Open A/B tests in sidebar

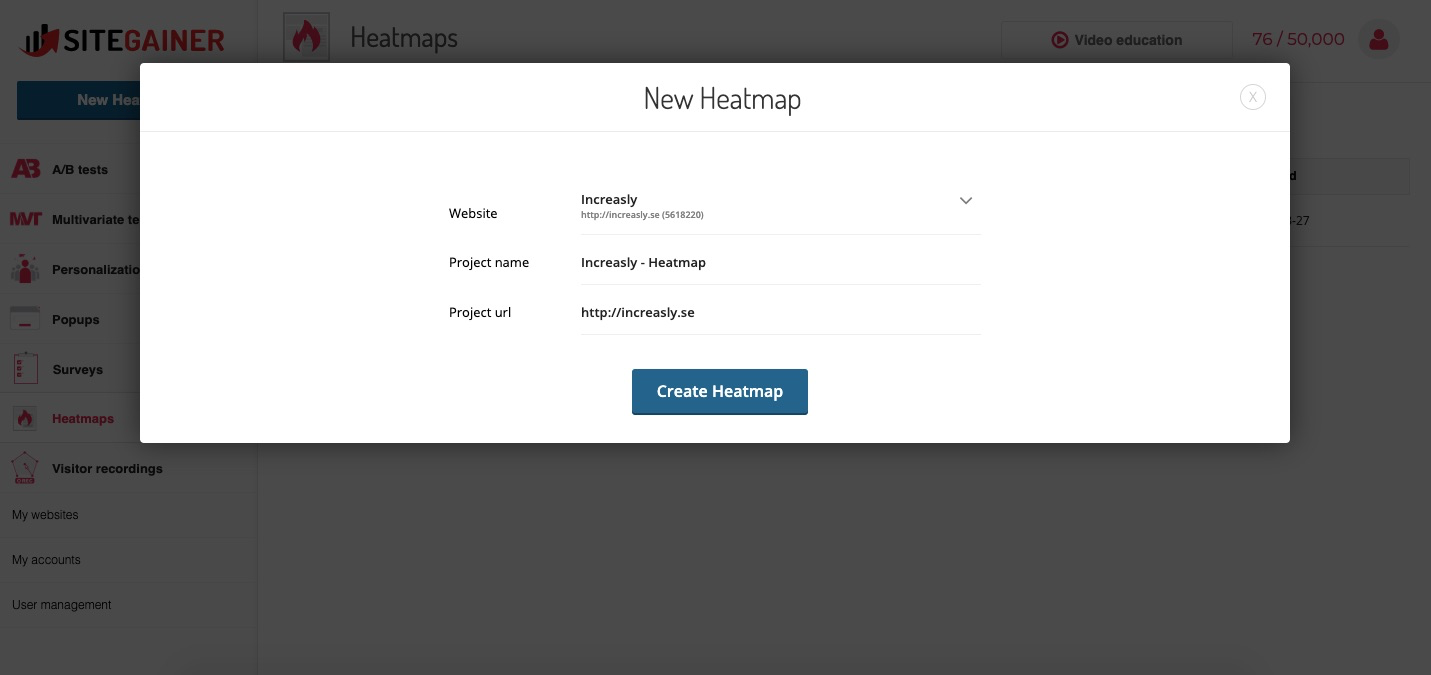(80, 169)
